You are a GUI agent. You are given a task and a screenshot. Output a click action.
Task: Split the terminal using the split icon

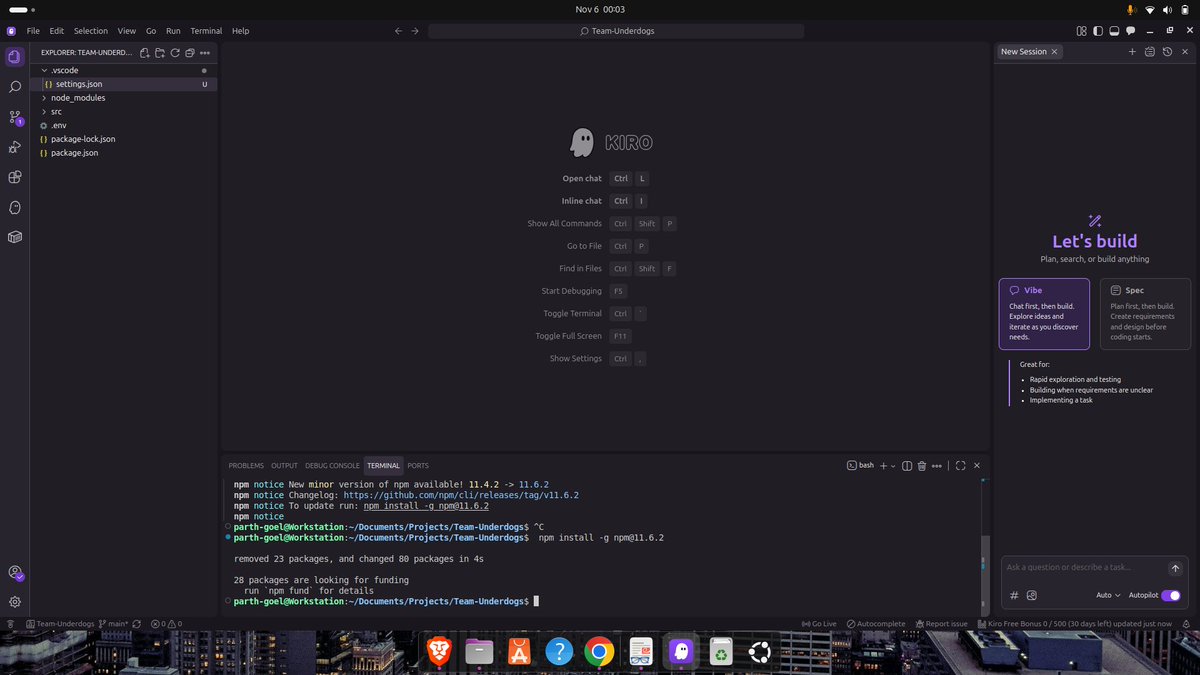[x=907, y=465]
